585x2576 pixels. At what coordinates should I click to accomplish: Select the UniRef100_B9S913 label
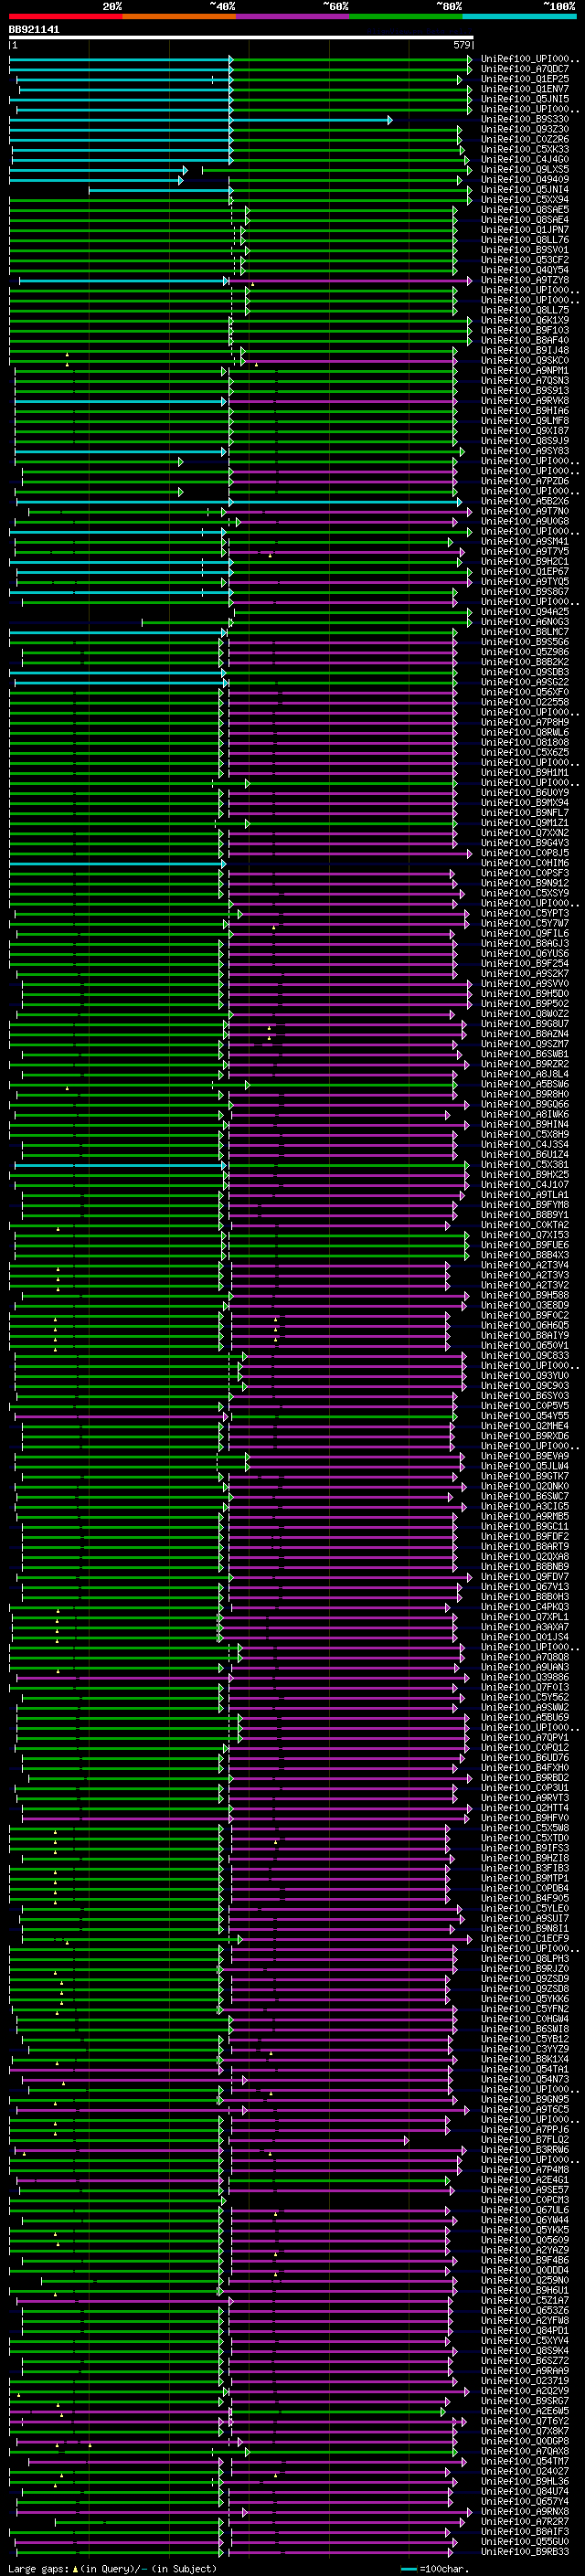coord(525,391)
